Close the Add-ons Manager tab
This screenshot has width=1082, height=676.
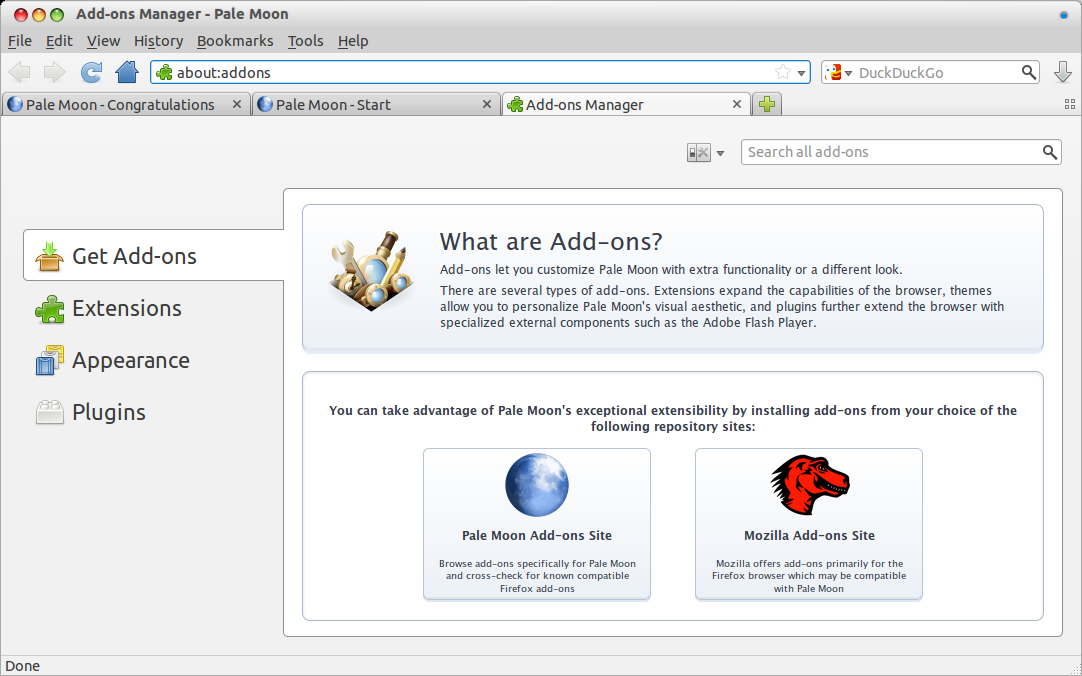[x=736, y=104]
